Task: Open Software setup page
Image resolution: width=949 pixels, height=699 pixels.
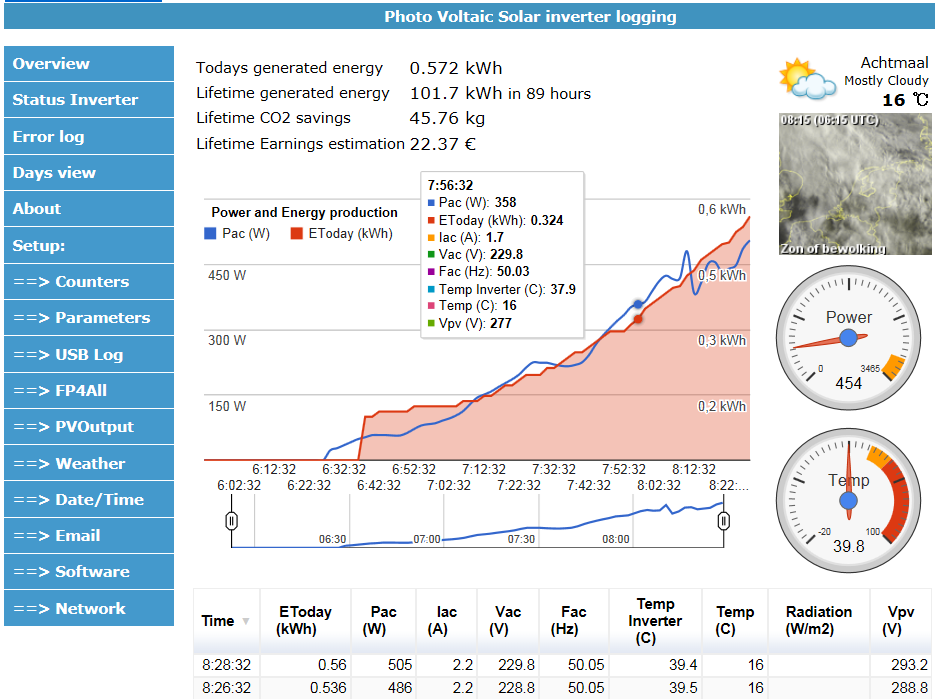Action: click(x=89, y=572)
